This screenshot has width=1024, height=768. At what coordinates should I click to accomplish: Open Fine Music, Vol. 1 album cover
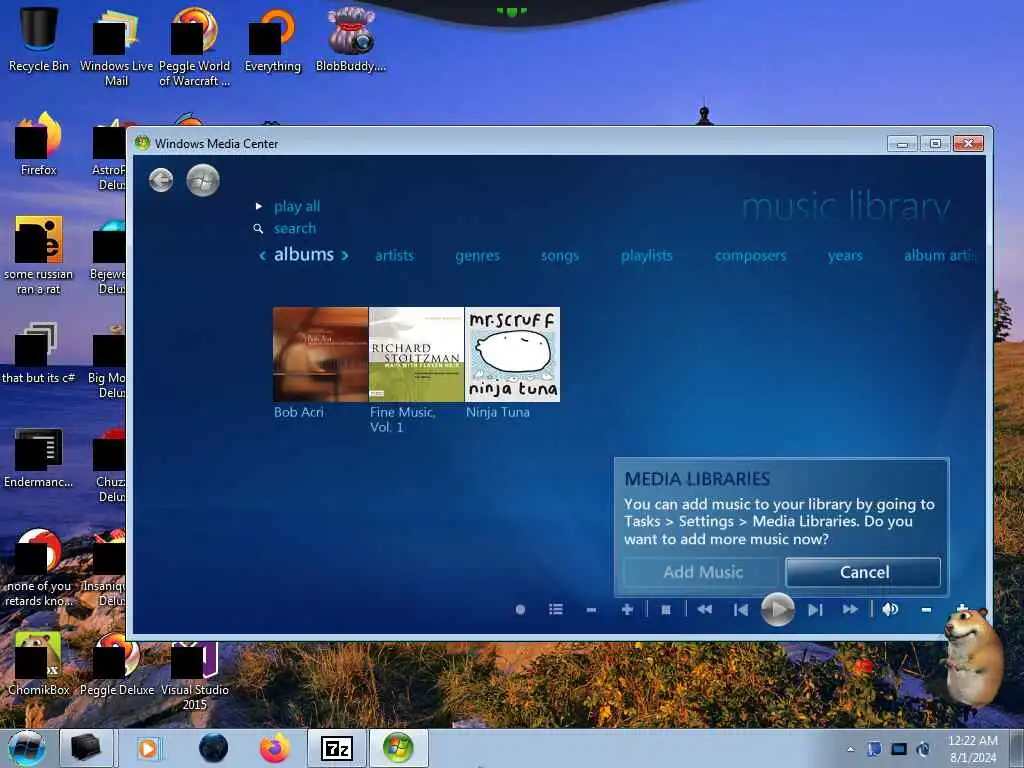[x=417, y=355]
